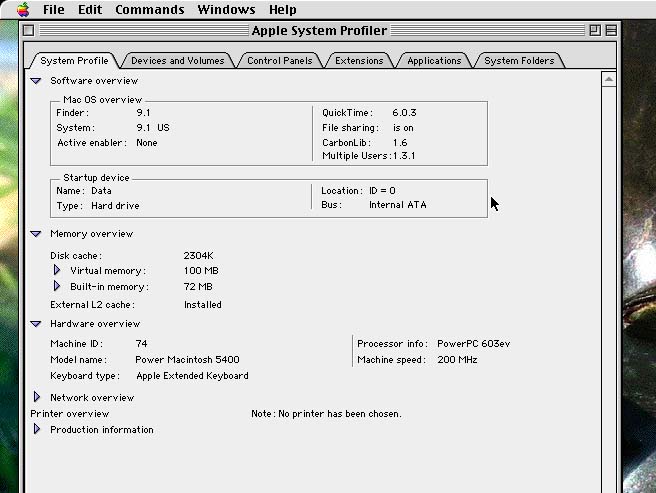Click the window zoom box icon
This screenshot has width=656, height=493.
594,31
